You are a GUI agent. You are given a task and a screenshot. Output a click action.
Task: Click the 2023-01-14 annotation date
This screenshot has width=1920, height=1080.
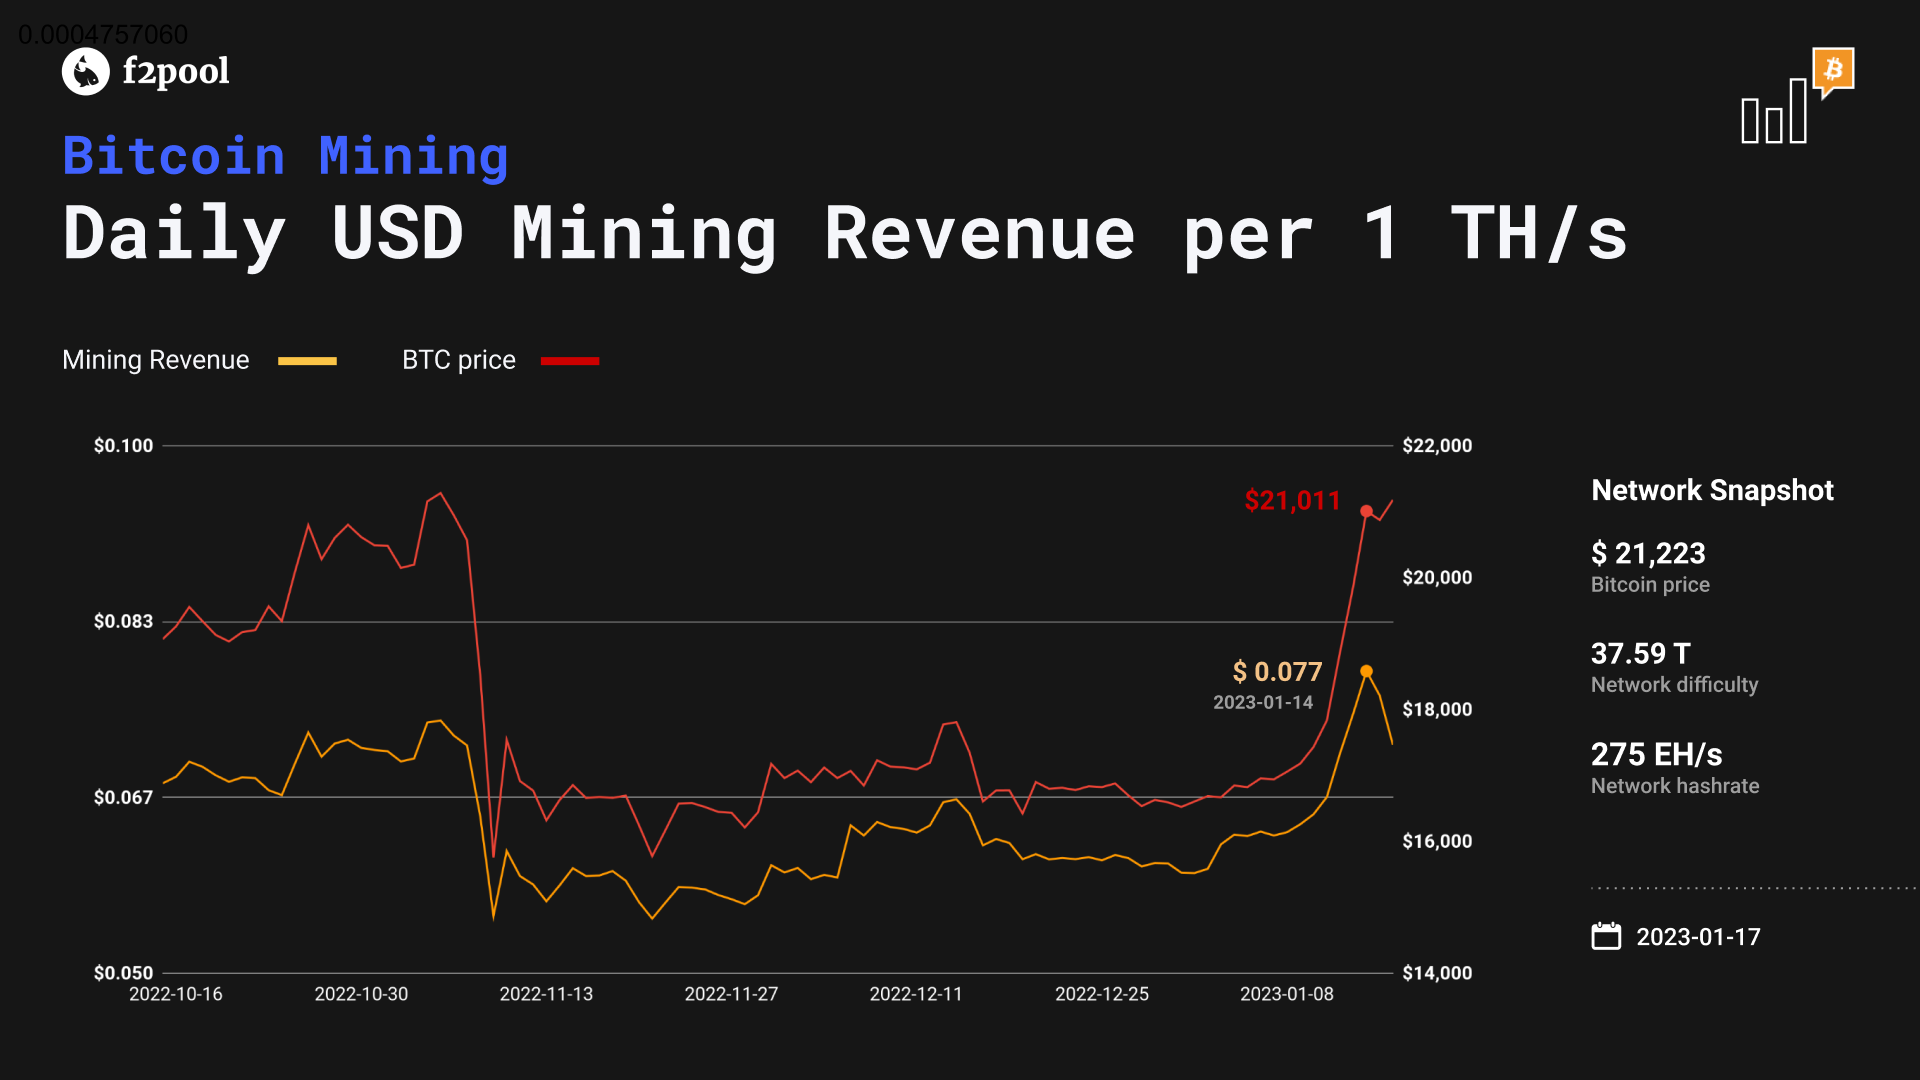pos(1263,703)
